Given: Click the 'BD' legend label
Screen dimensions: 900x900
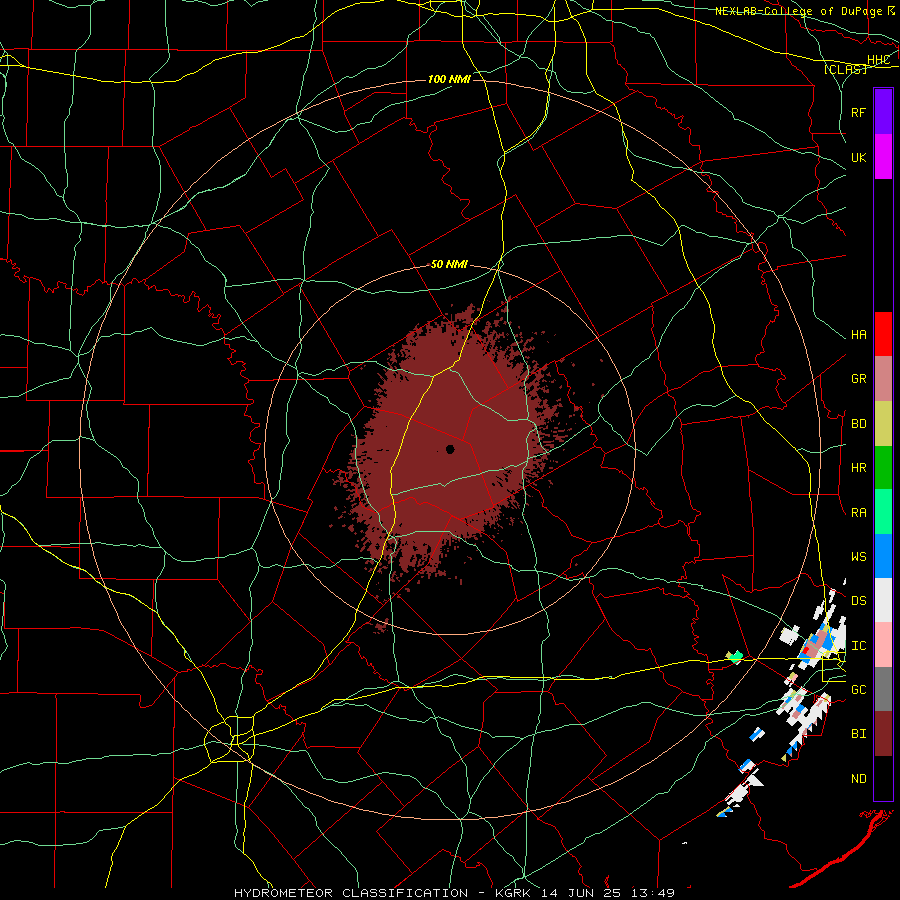Looking at the screenshot, I should coord(859,424).
